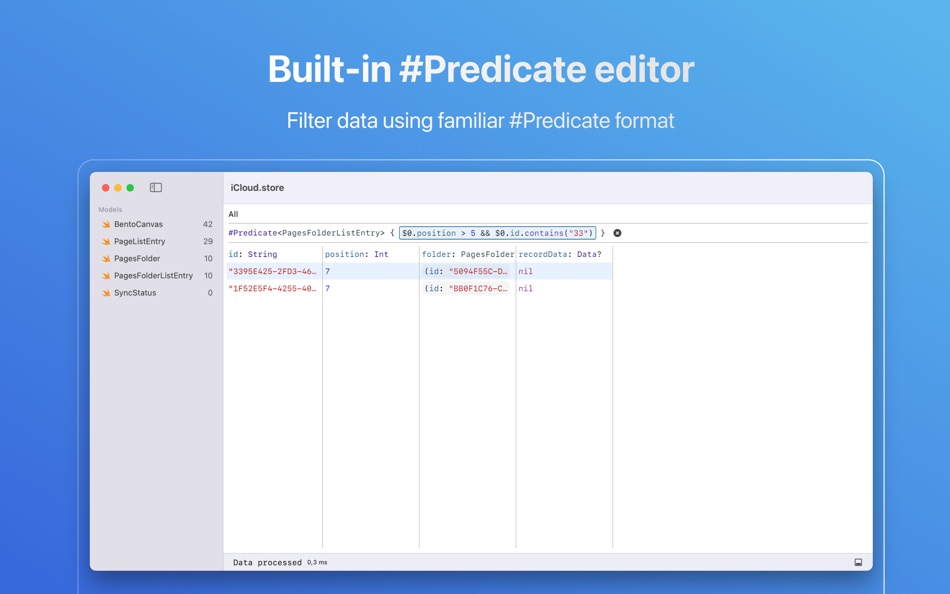This screenshot has width=950, height=594.
Task: Click nil recordData in first row
Action: (525, 271)
